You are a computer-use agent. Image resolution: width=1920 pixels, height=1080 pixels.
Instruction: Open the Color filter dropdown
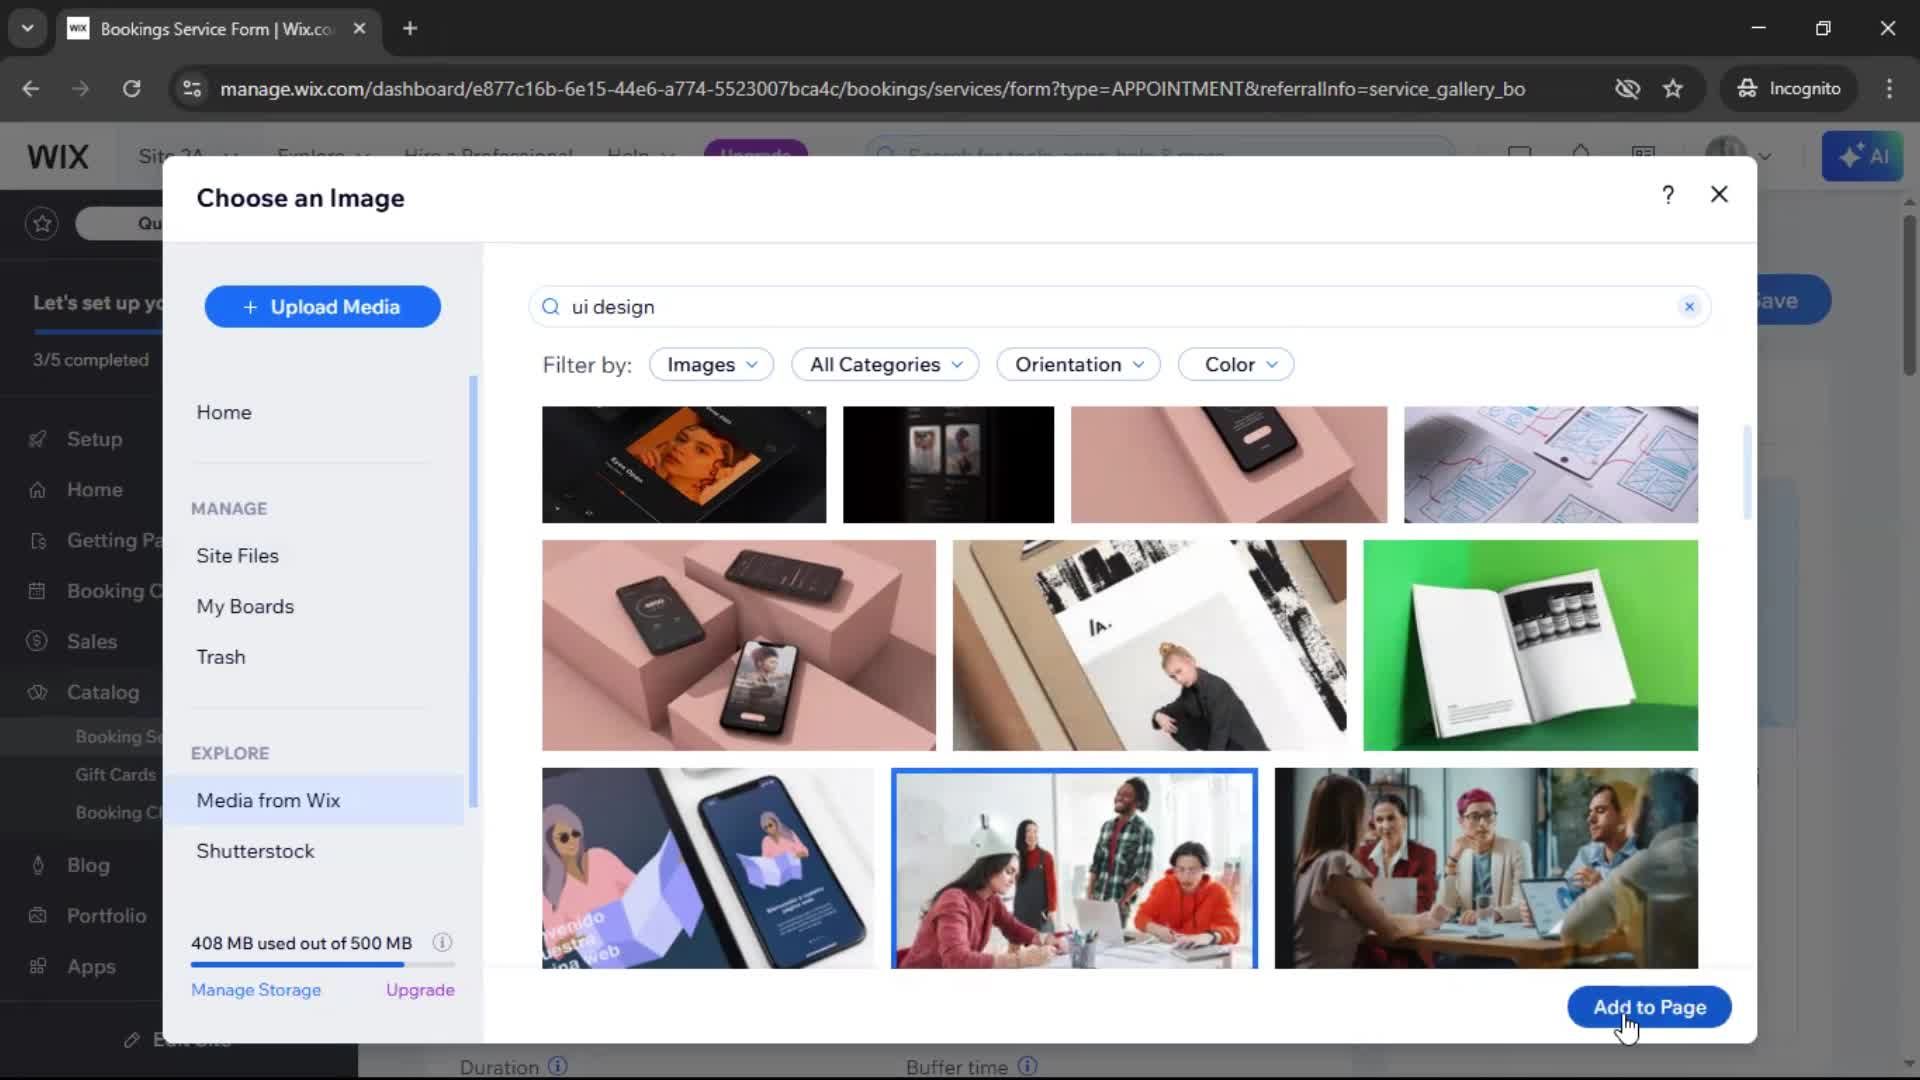[1236, 364]
